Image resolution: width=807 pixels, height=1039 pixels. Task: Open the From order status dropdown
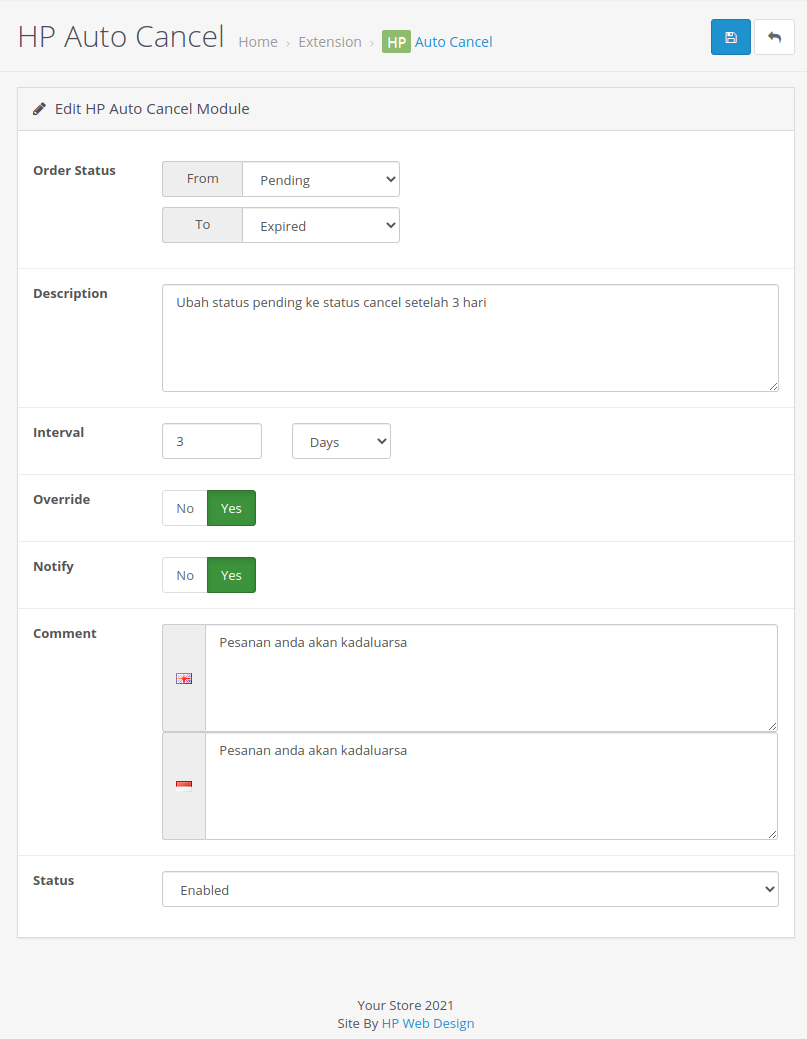(x=320, y=180)
